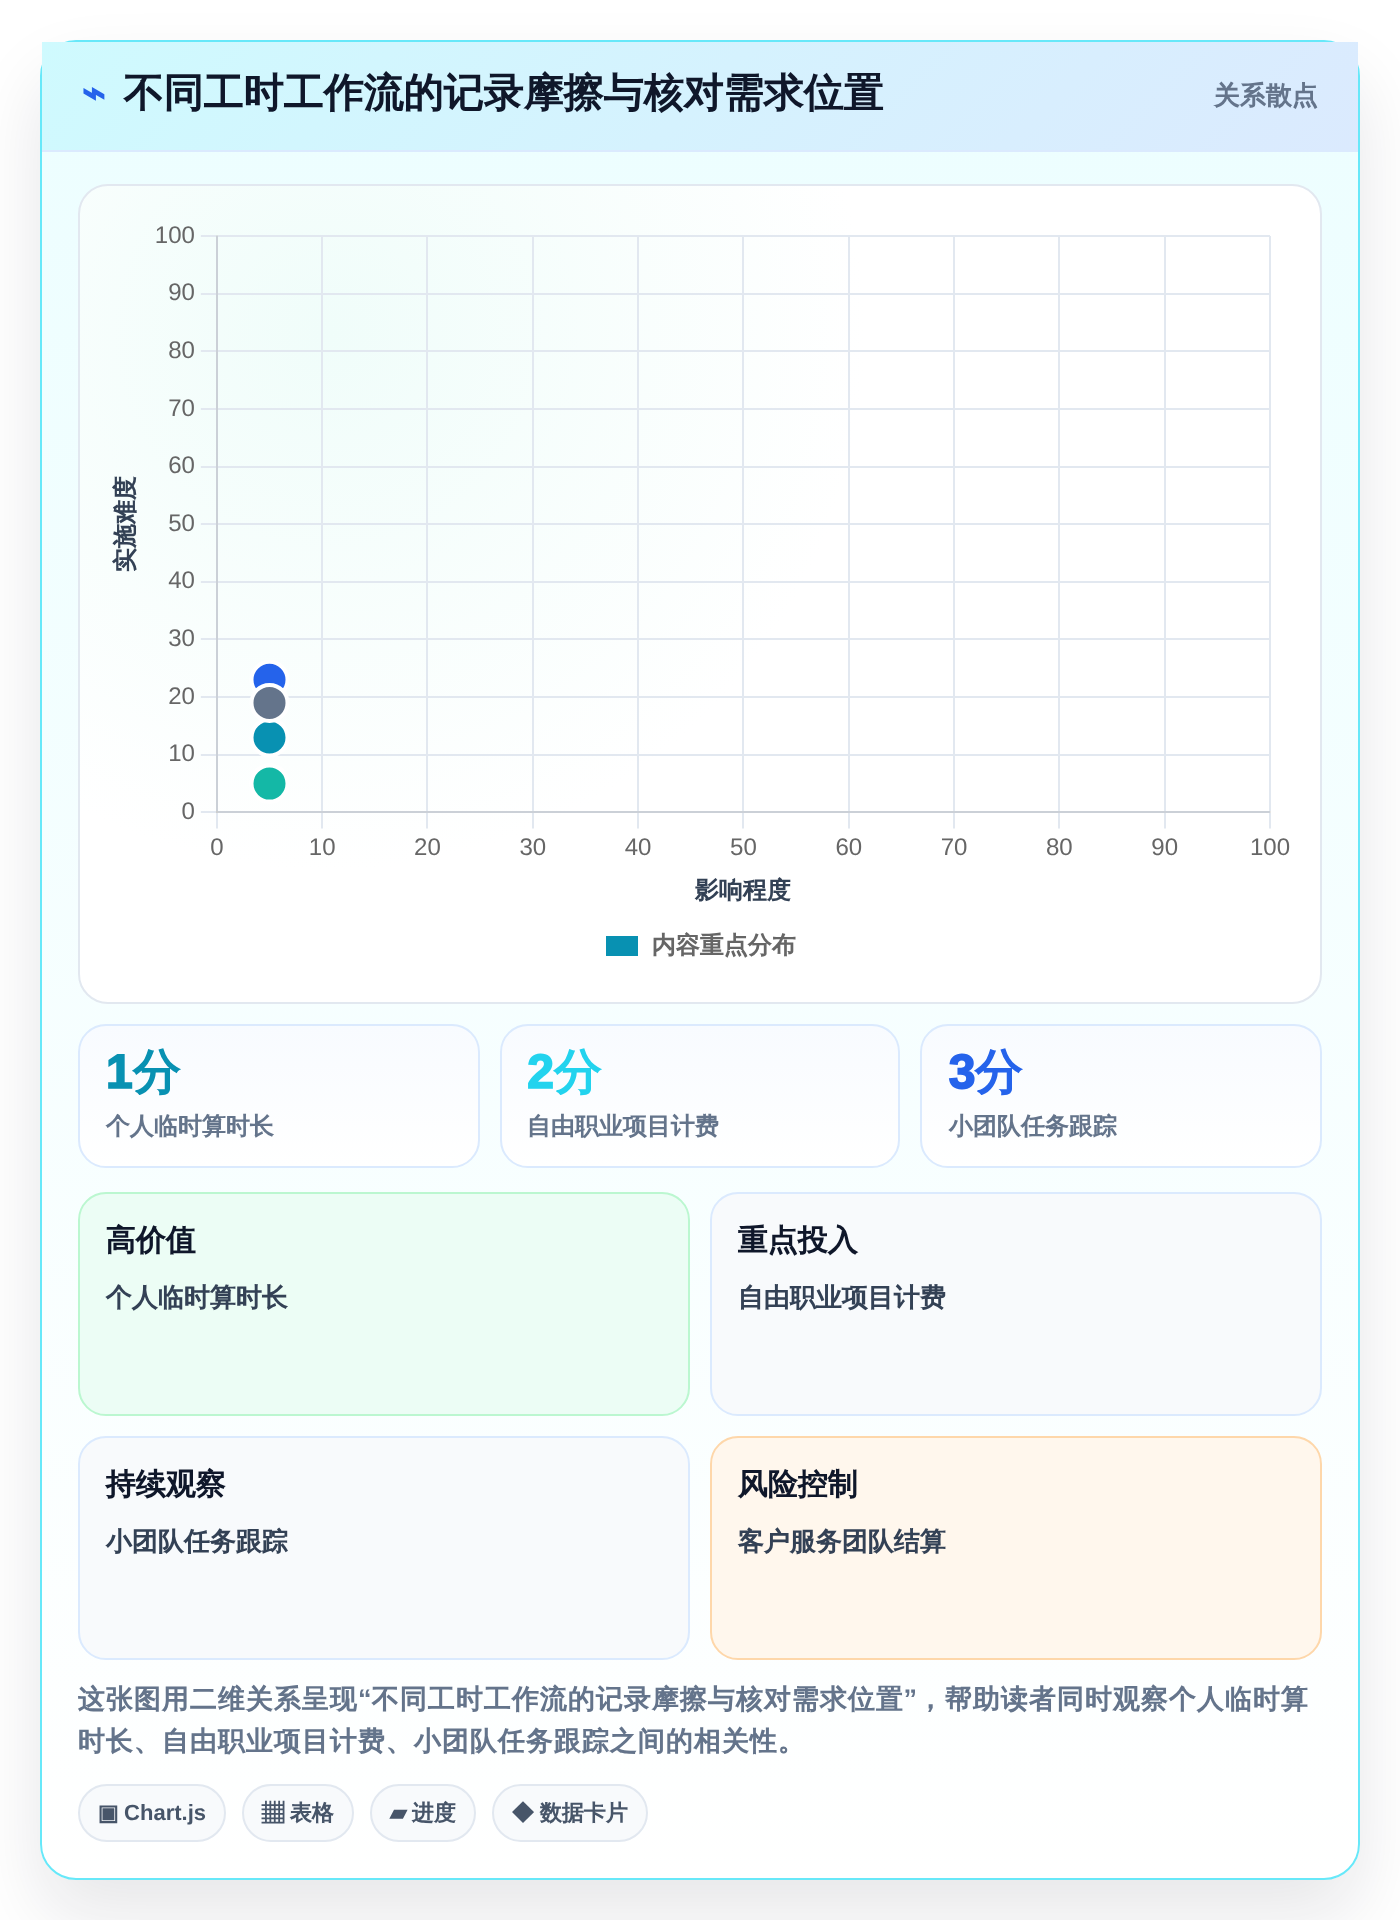The image size is (1400, 1920).
Task: Open the 重点投入 quadrant card
Action: 1016,1304
